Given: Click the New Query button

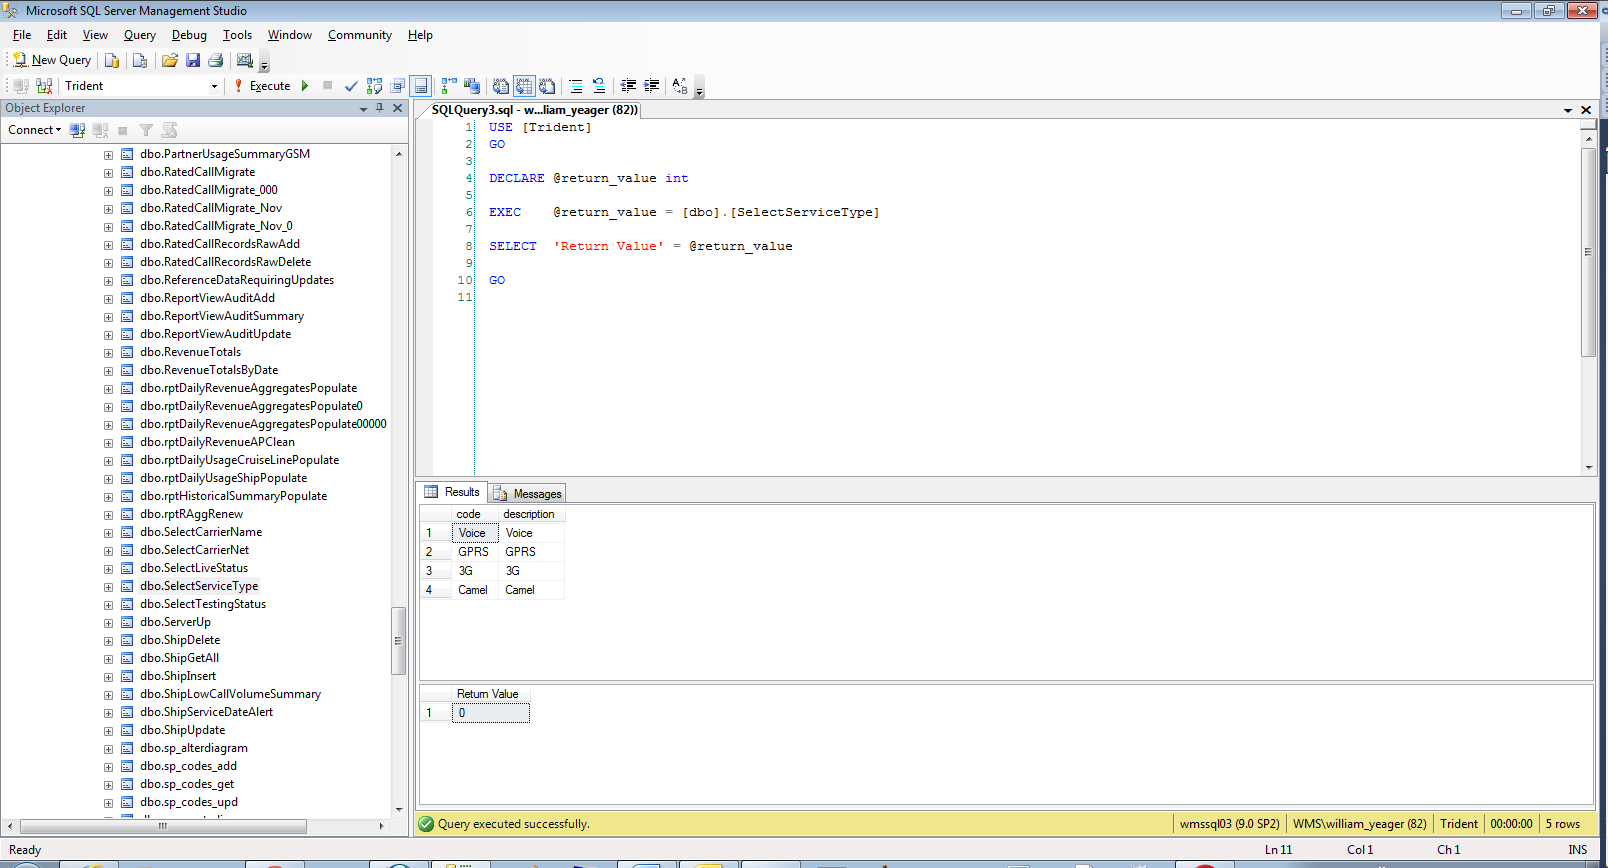Looking at the screenshot, I should pos(52,60).
